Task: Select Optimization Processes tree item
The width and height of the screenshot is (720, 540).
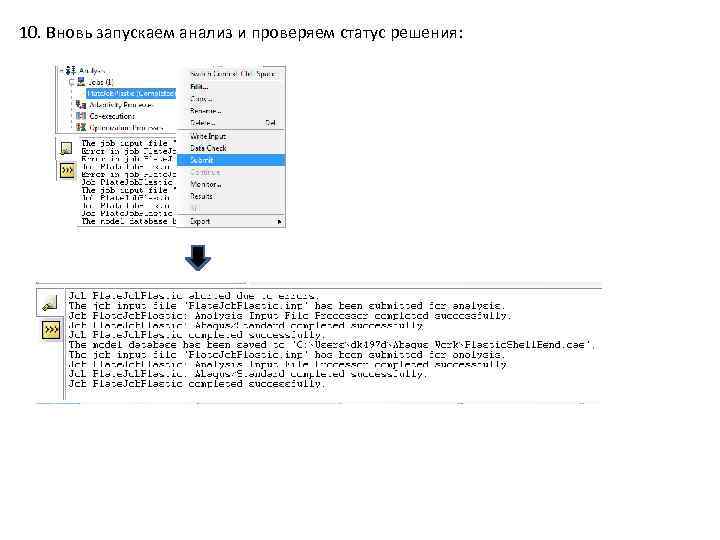Action: tap(126, 128)
